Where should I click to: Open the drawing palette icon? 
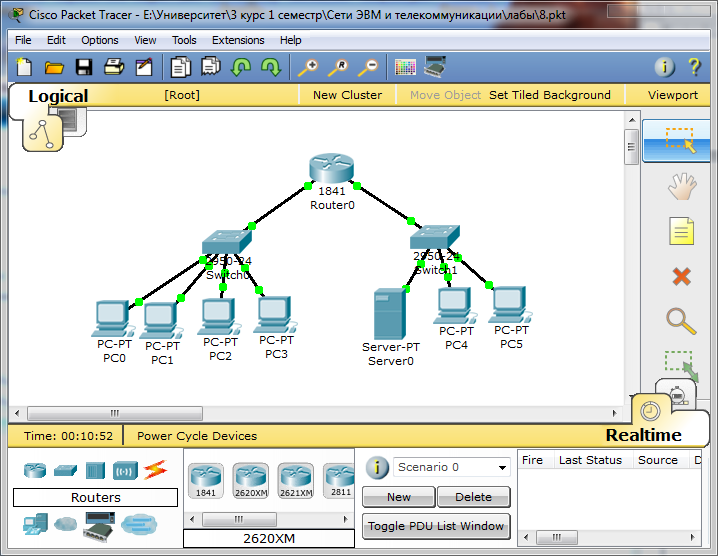click(x=405, y=67)
